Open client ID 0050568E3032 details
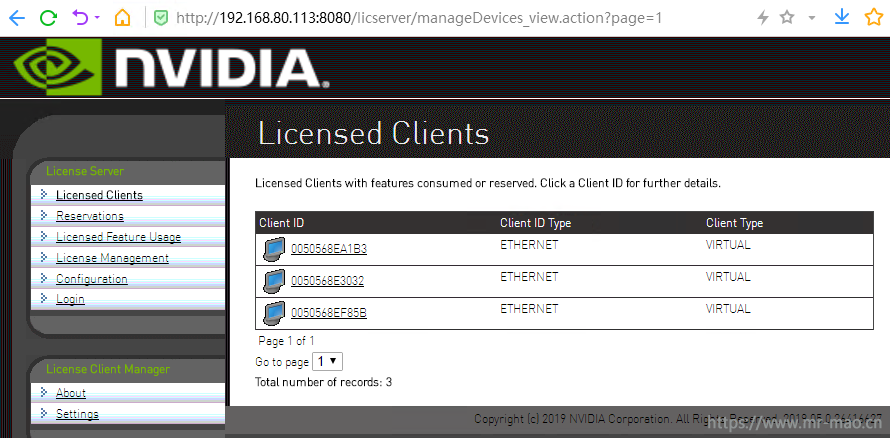Viewport: 890px width, 438px height. 328,281
